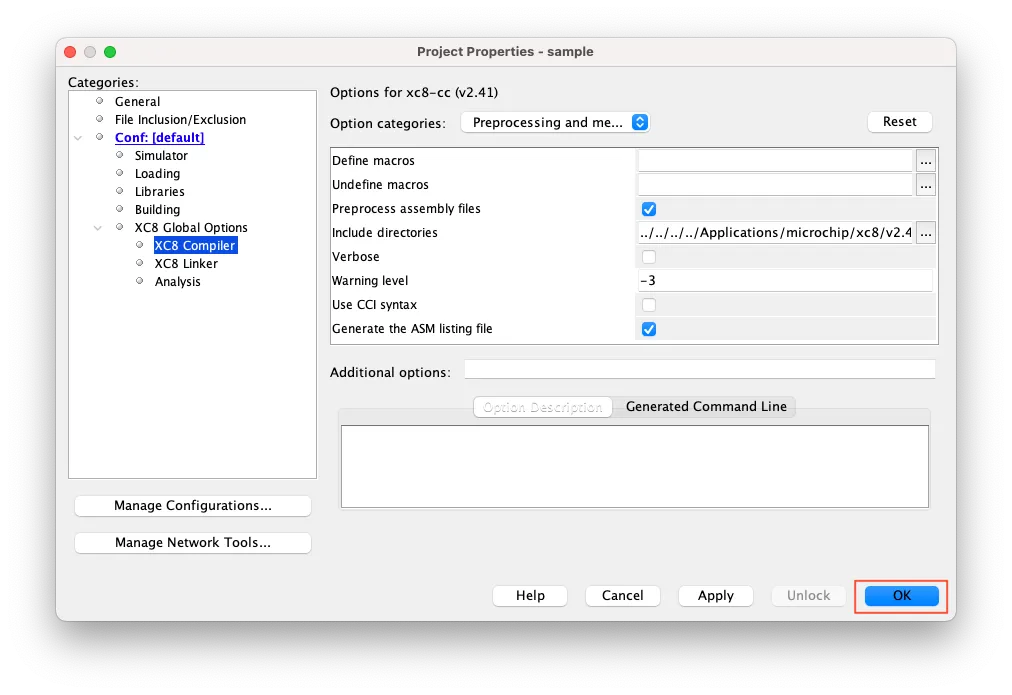Open the Option categories dropdown
This screenshot has width=1012, height=695.
tap(555, 123)
